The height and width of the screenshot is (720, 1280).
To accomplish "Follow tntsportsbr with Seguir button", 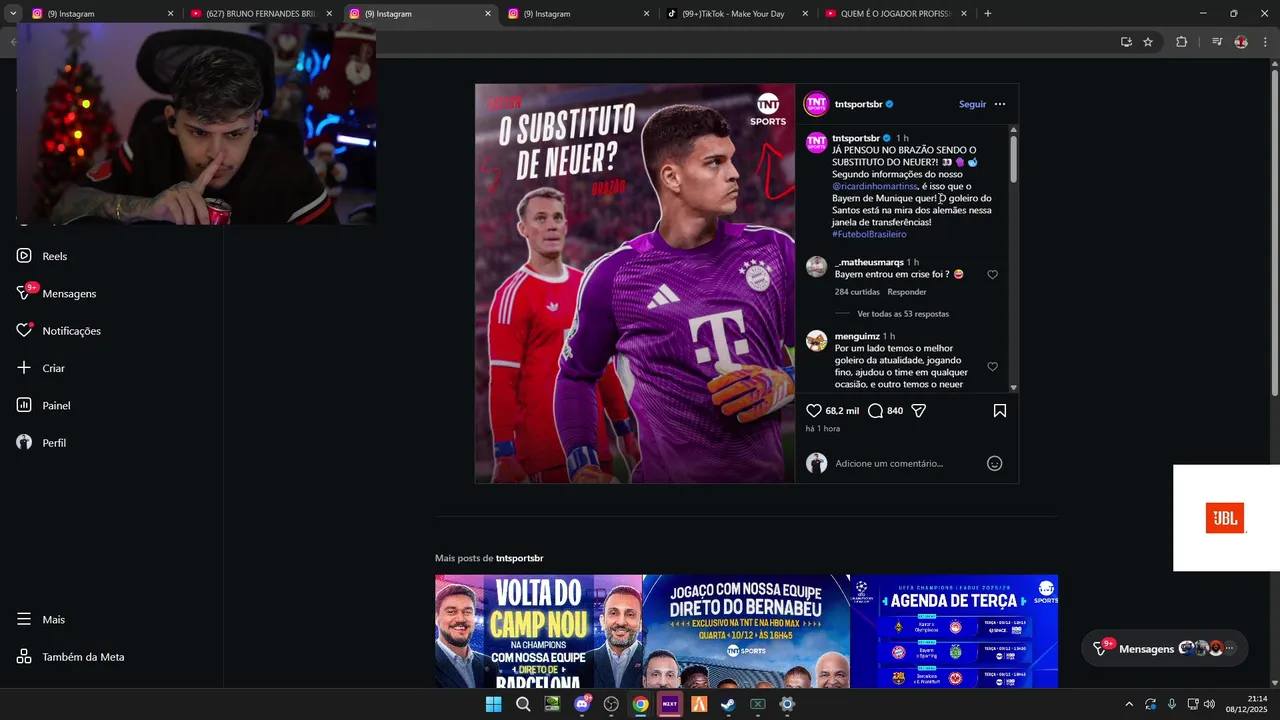I will point(972,104).
